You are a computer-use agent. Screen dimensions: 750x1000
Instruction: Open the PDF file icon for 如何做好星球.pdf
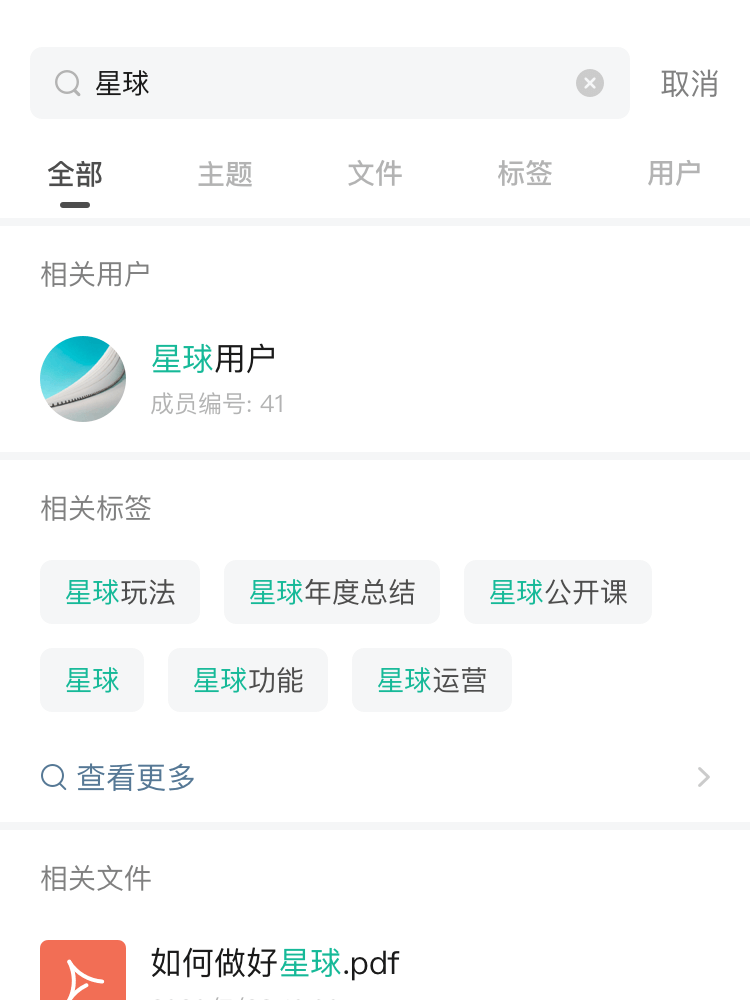point(83,970)
